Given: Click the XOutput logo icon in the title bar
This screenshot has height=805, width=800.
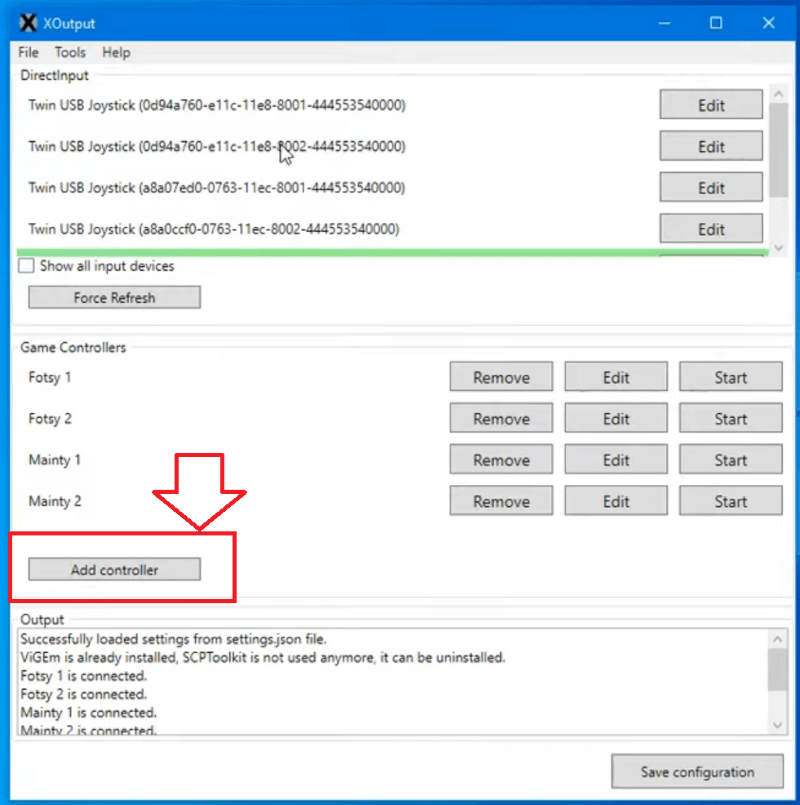Looking at the screenshot, I should tap(27, 22).
